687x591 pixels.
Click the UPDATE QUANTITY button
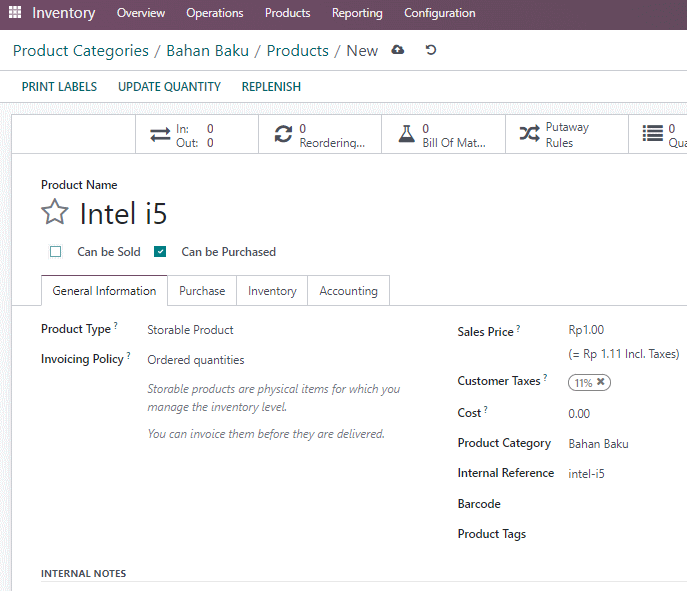[x=169, y=87]
